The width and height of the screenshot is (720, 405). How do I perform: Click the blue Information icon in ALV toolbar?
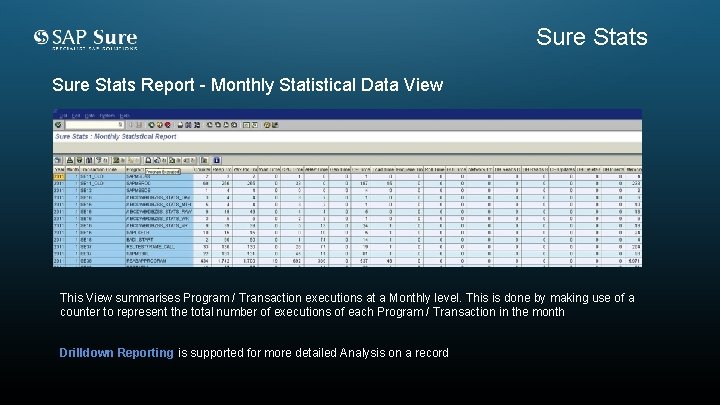[217, 160]
